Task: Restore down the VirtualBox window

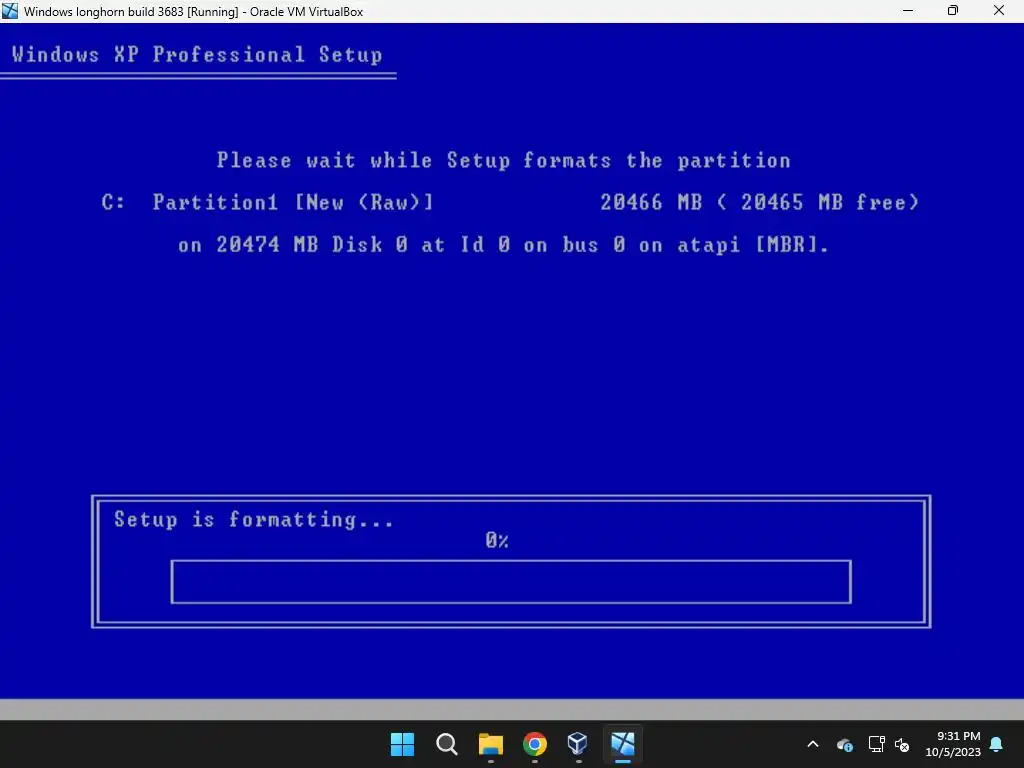Action: 953,10
